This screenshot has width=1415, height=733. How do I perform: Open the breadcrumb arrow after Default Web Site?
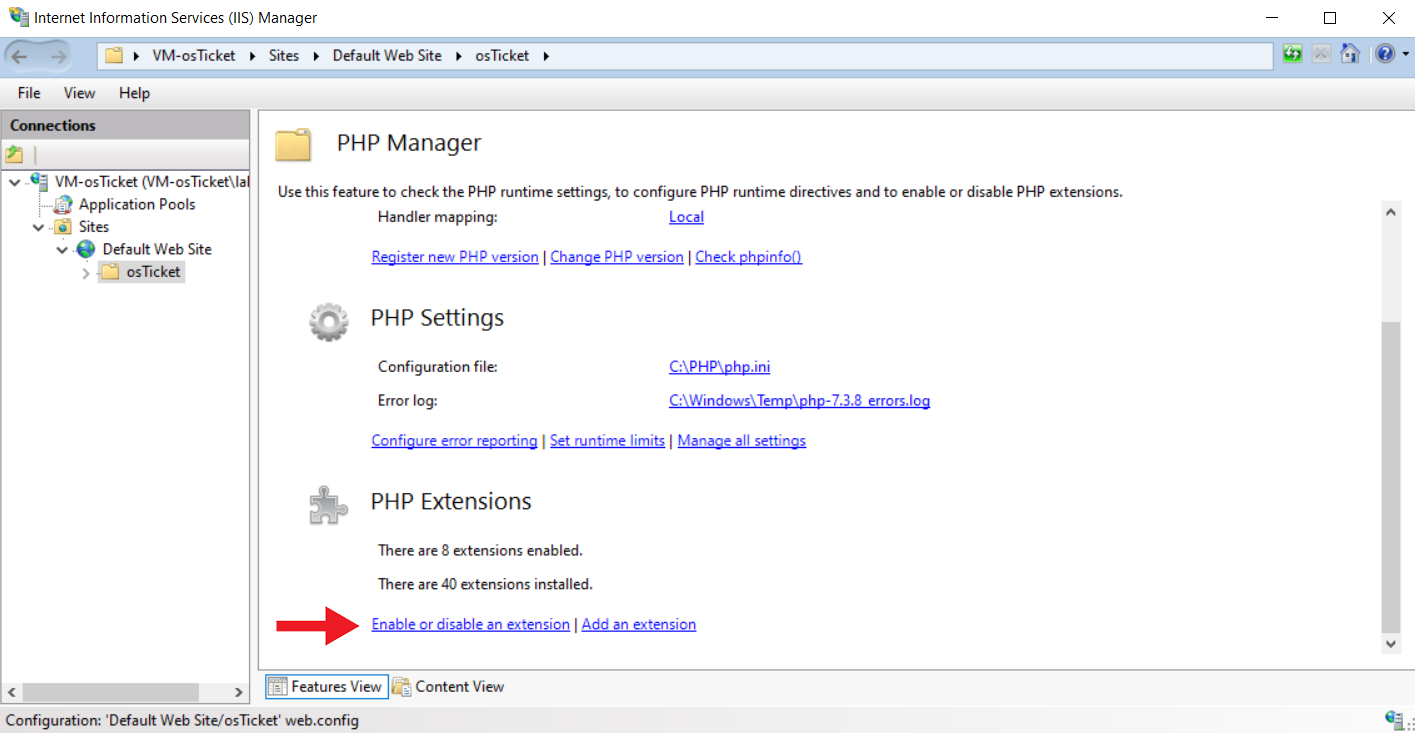pyautogui.click(x=458, y=56)
